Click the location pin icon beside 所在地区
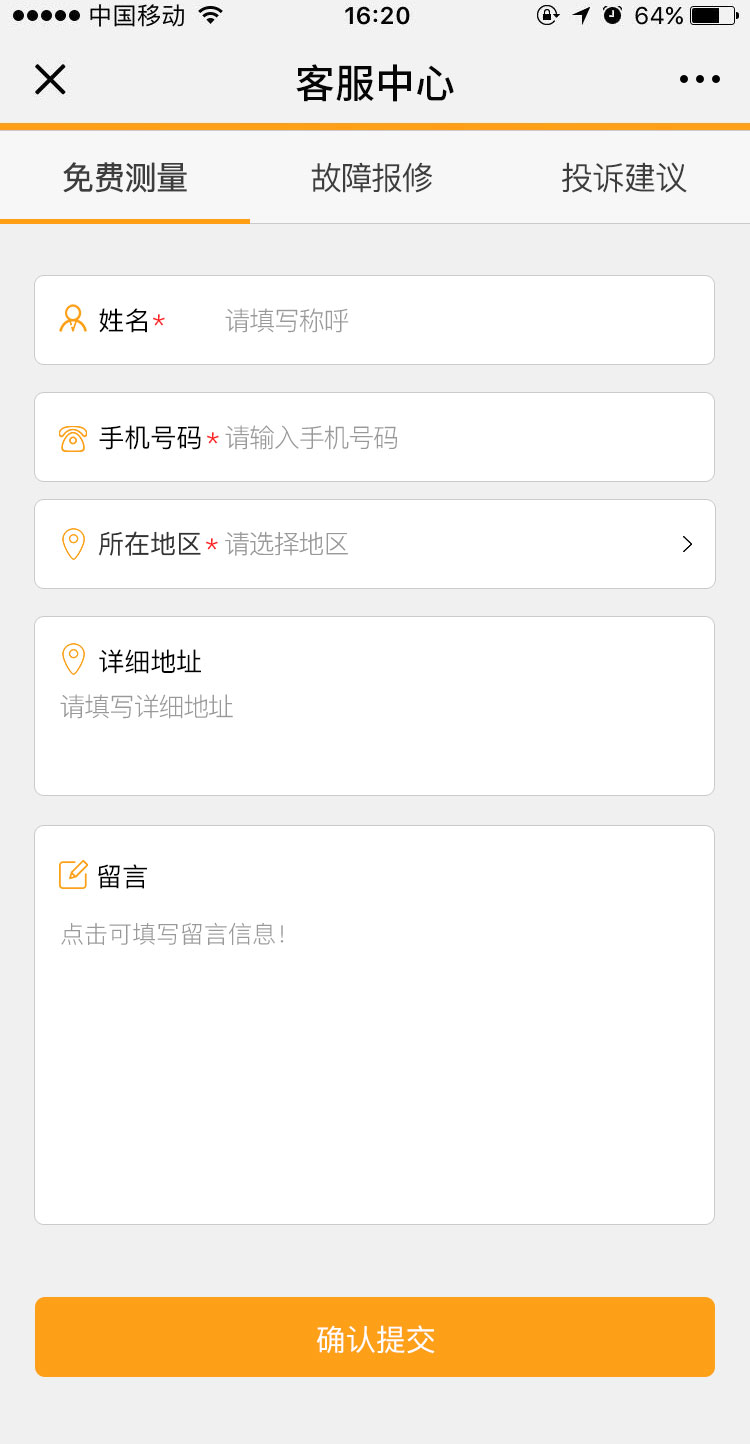Image resolution: width=750 pixels, height=1444 pixels. pos(73,544)
